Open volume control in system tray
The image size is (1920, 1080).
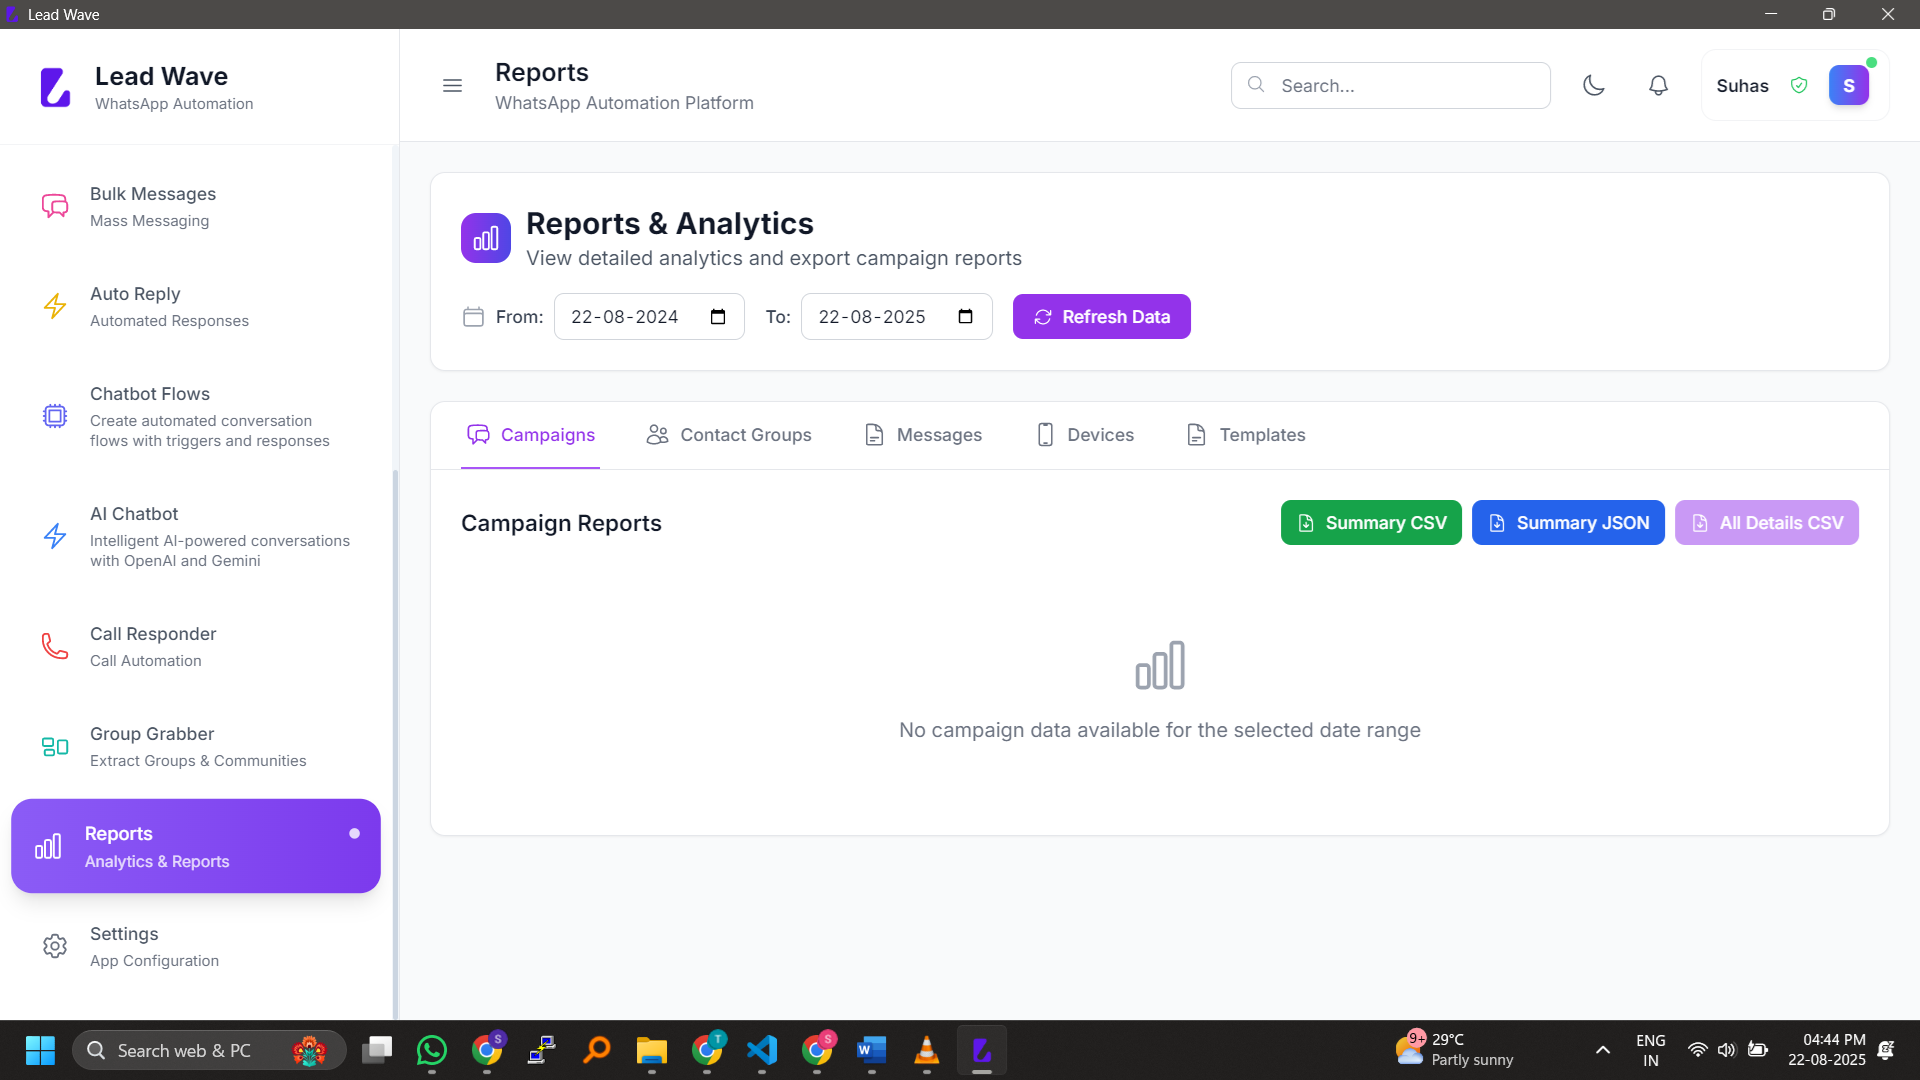(1727, 1051)
